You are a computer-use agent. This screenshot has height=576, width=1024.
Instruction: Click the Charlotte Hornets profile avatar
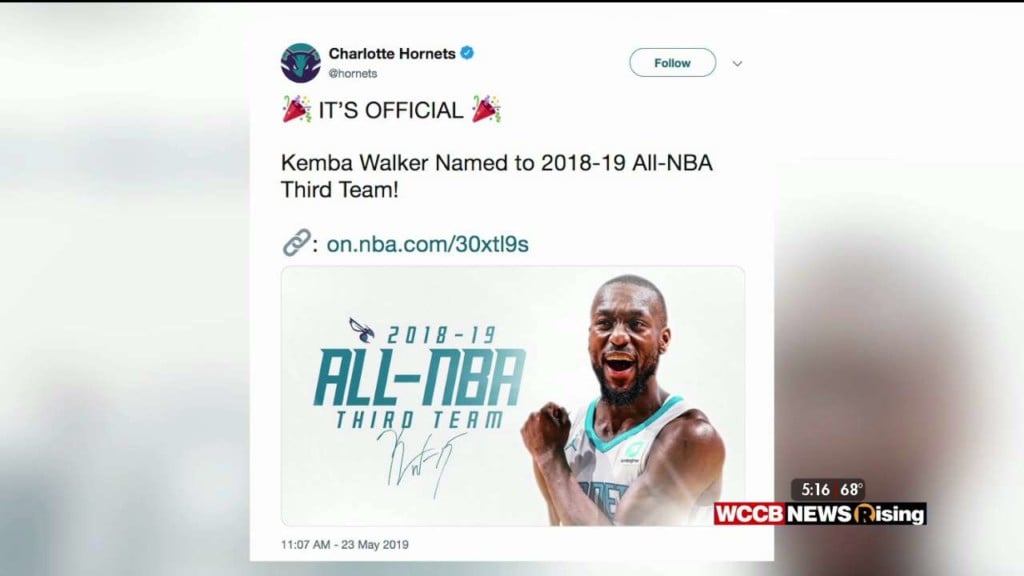pos(300,63)
